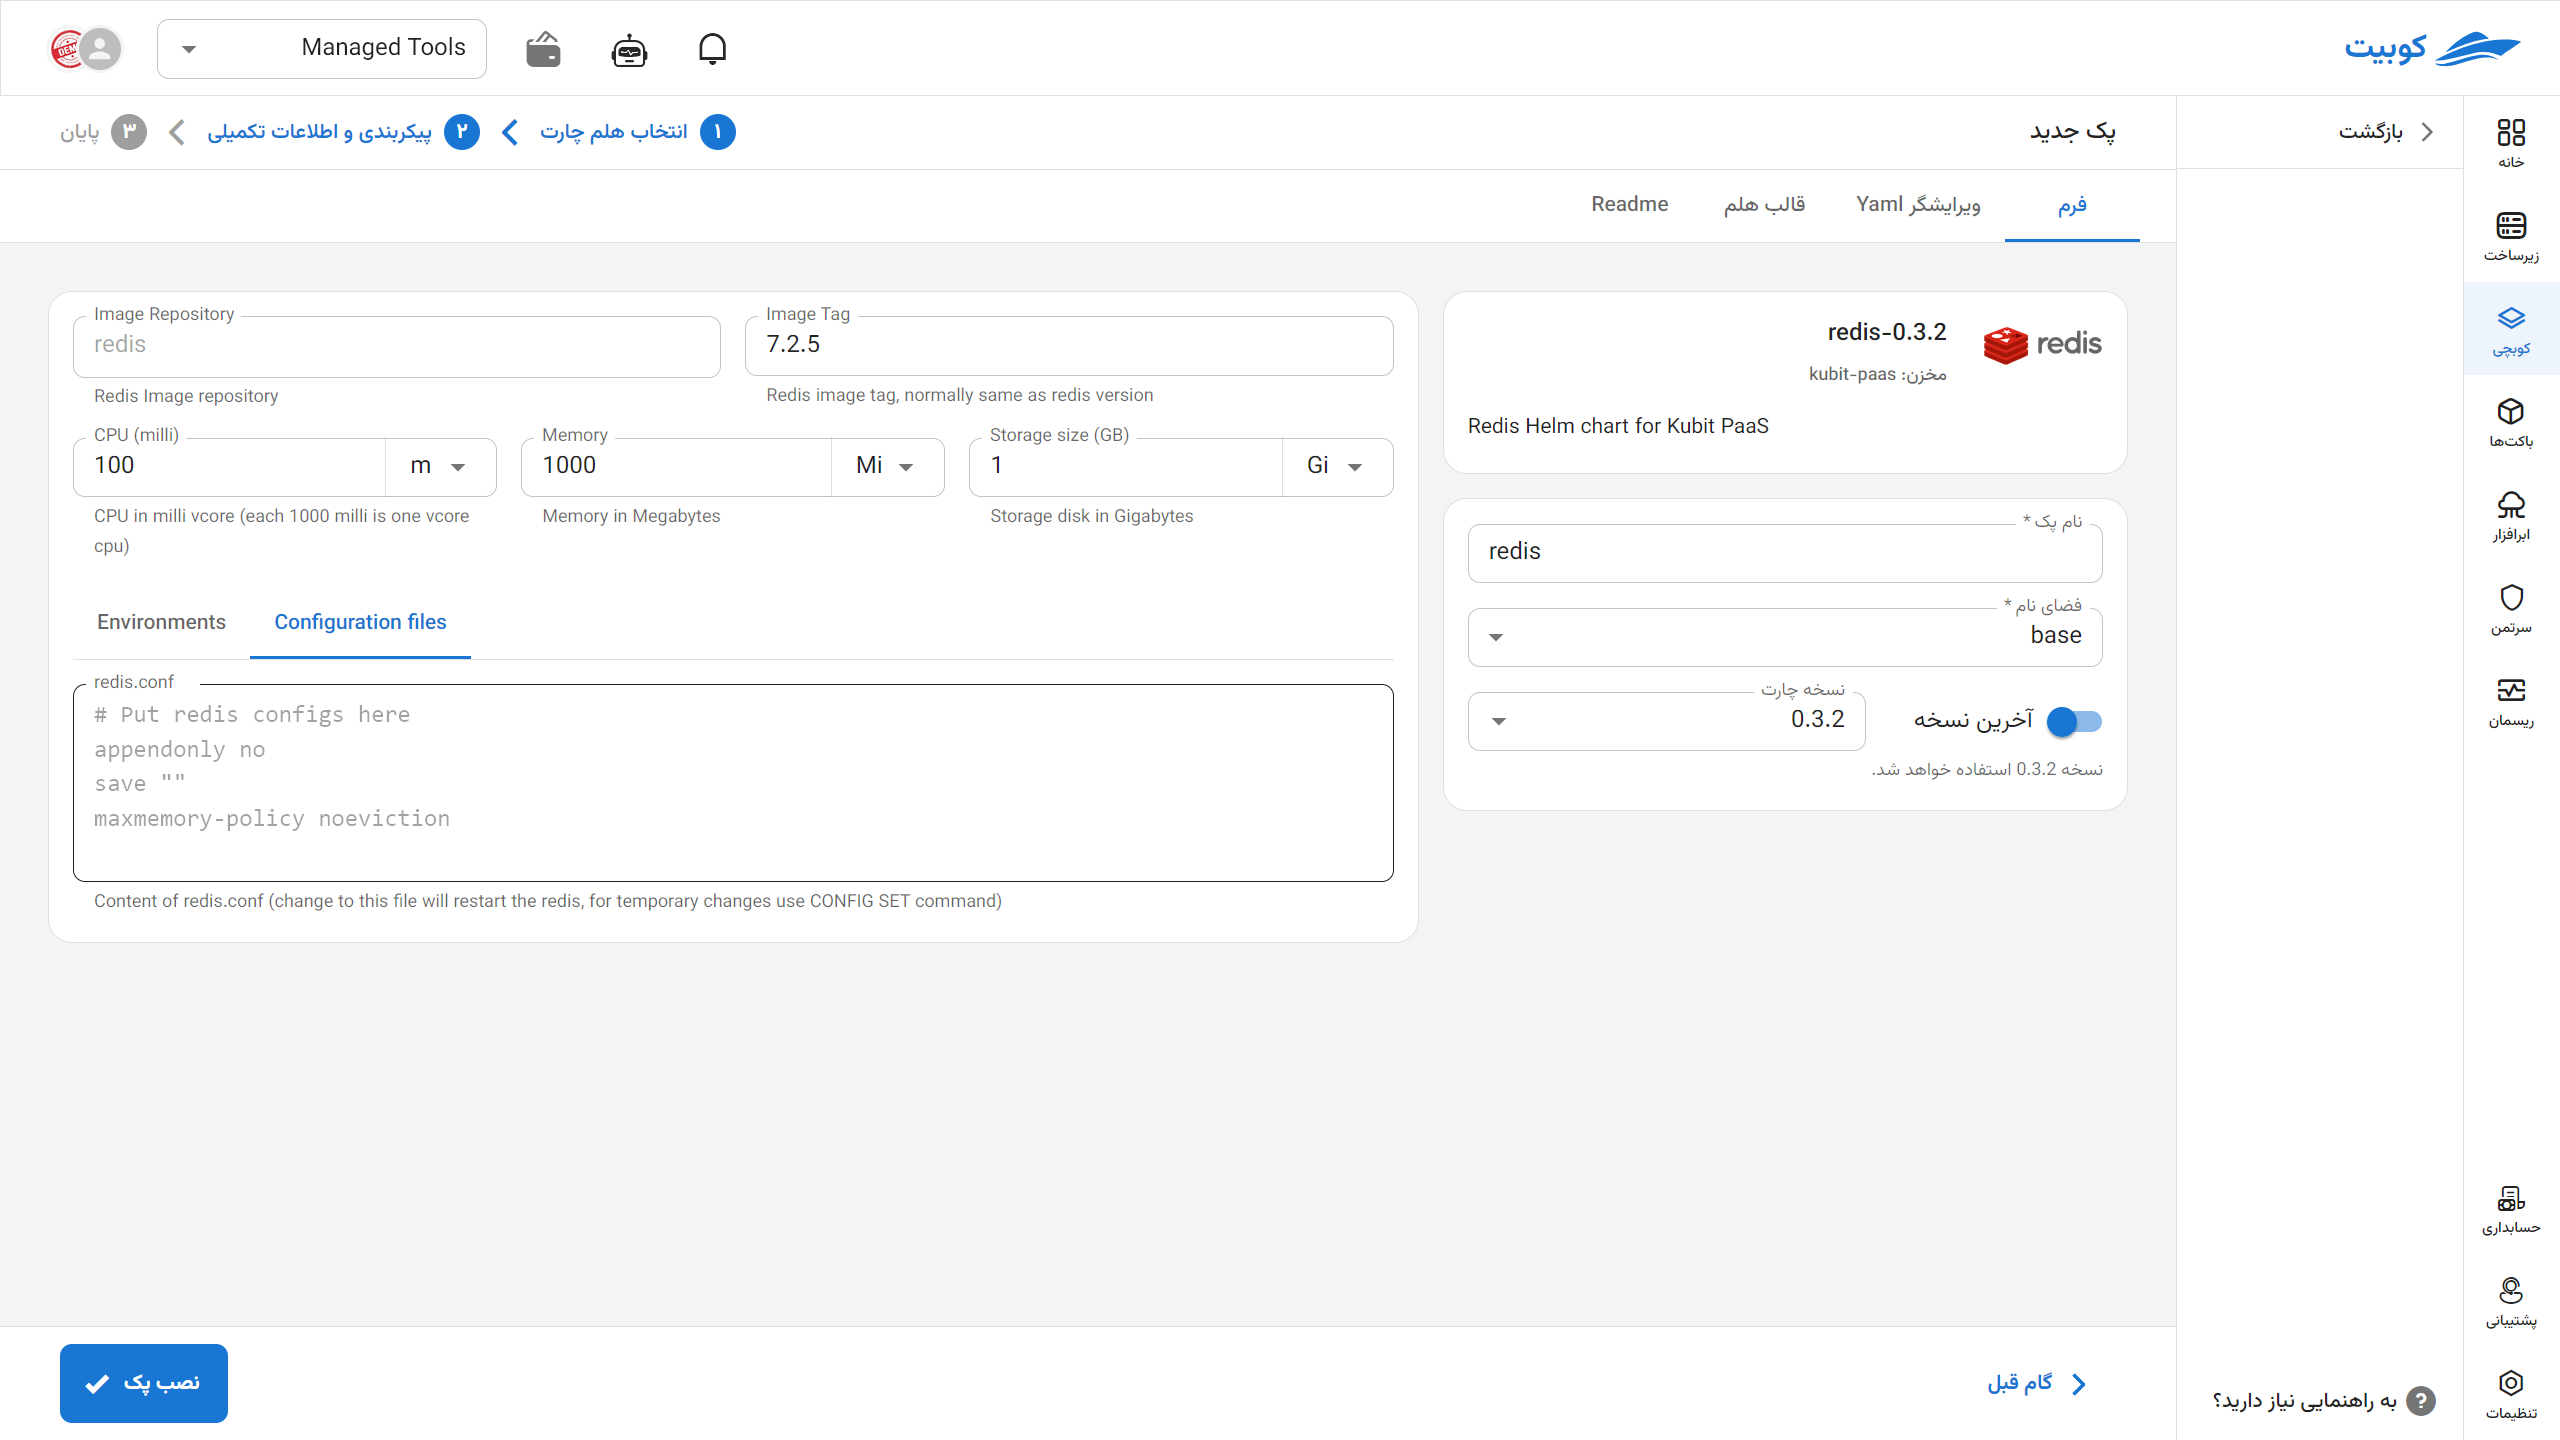Switch to the Readme tab
The image size is (2560, 1440).
click(1630, 205)
